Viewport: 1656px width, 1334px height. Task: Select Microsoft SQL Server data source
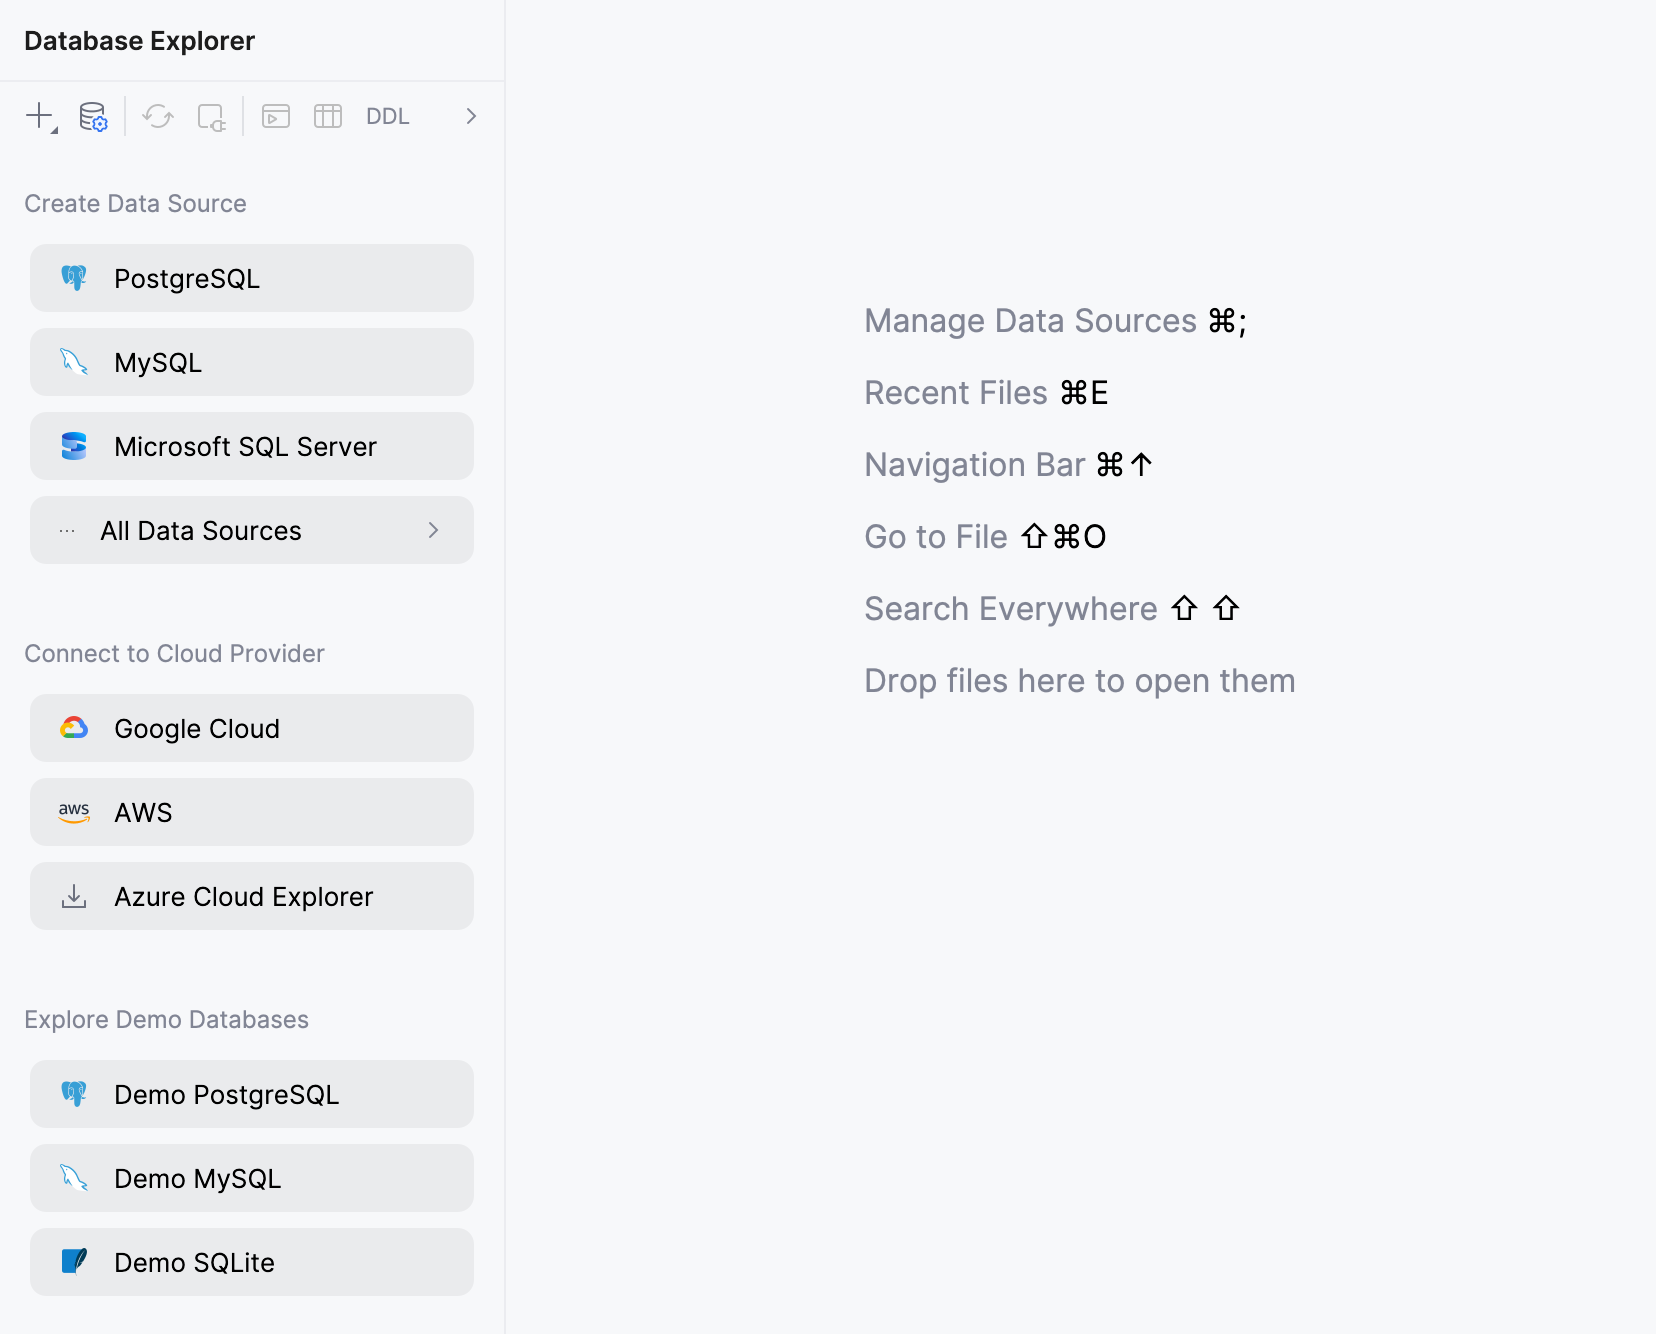point(252,446)
